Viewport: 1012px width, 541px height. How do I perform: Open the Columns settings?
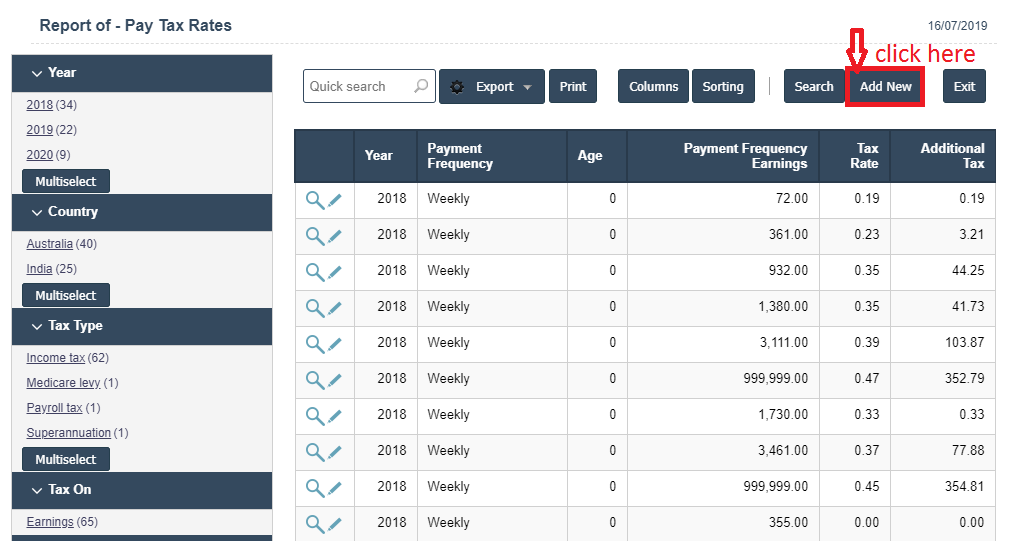653,86
